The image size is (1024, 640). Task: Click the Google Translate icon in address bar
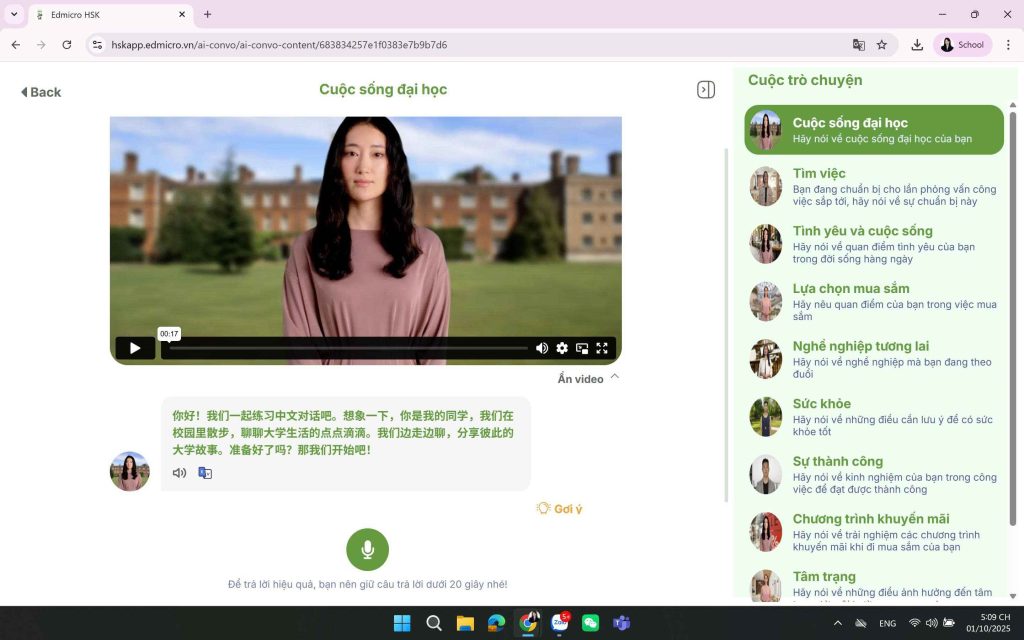click(858, 45)
